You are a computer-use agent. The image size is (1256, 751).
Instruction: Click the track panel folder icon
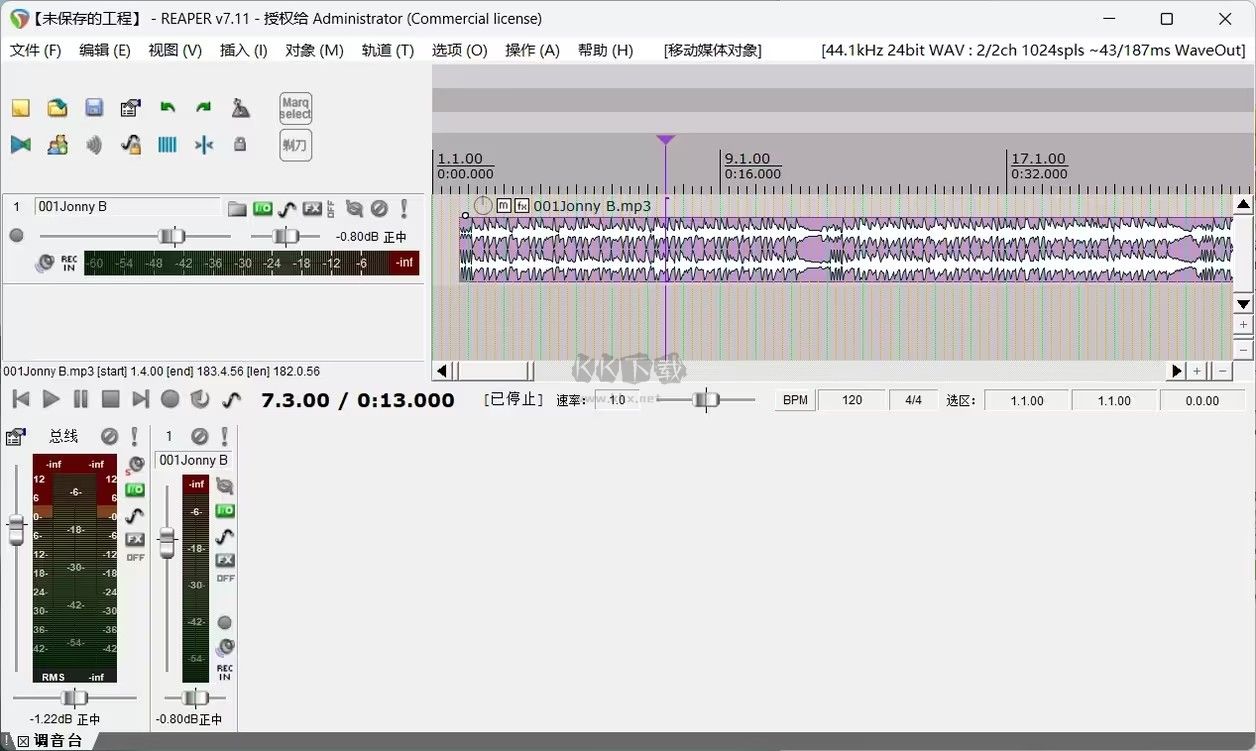click(x=237, y=208)
